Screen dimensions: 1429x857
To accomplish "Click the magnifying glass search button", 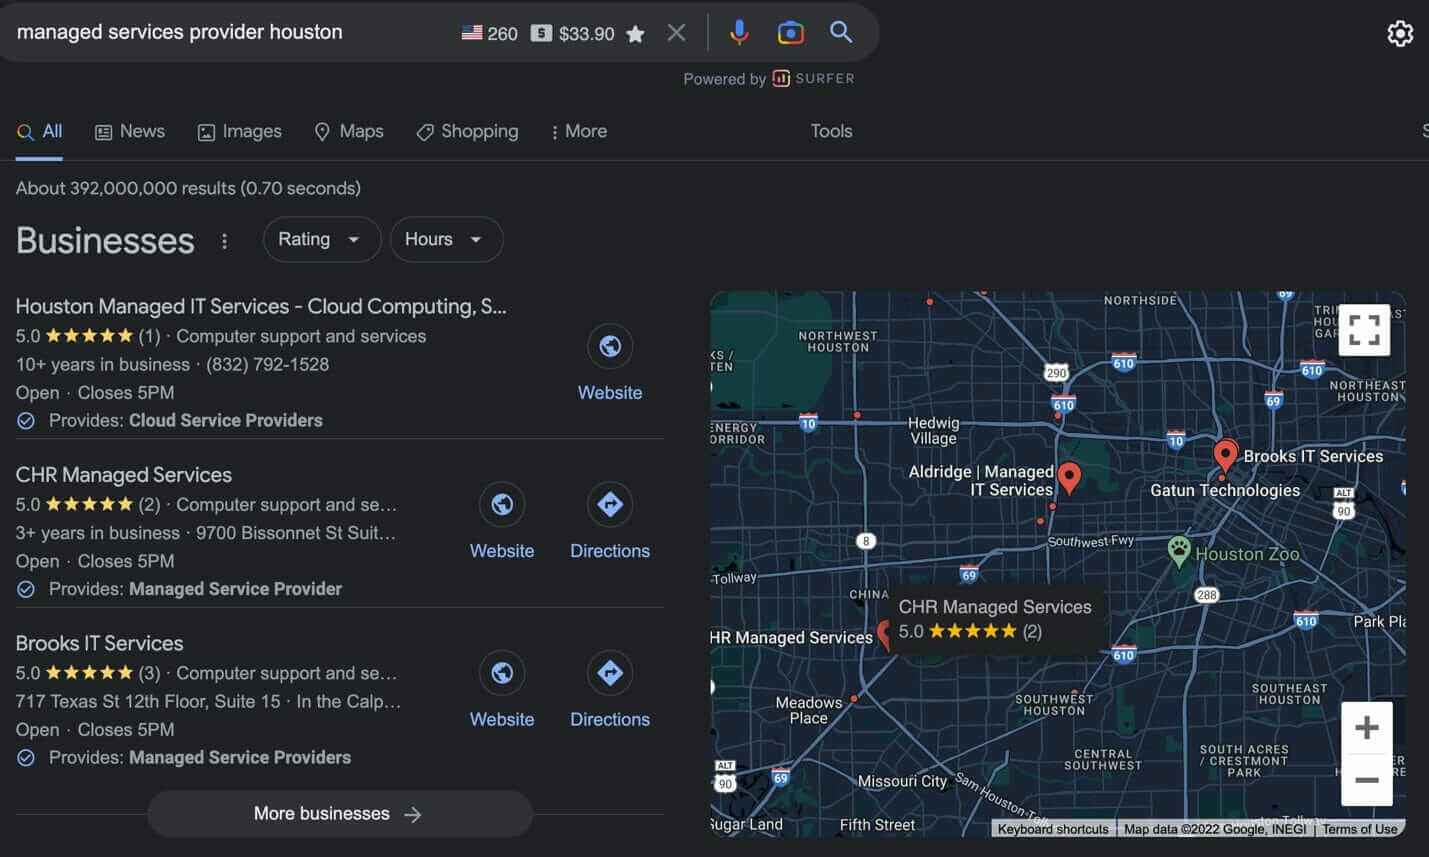I will point(841,32).
